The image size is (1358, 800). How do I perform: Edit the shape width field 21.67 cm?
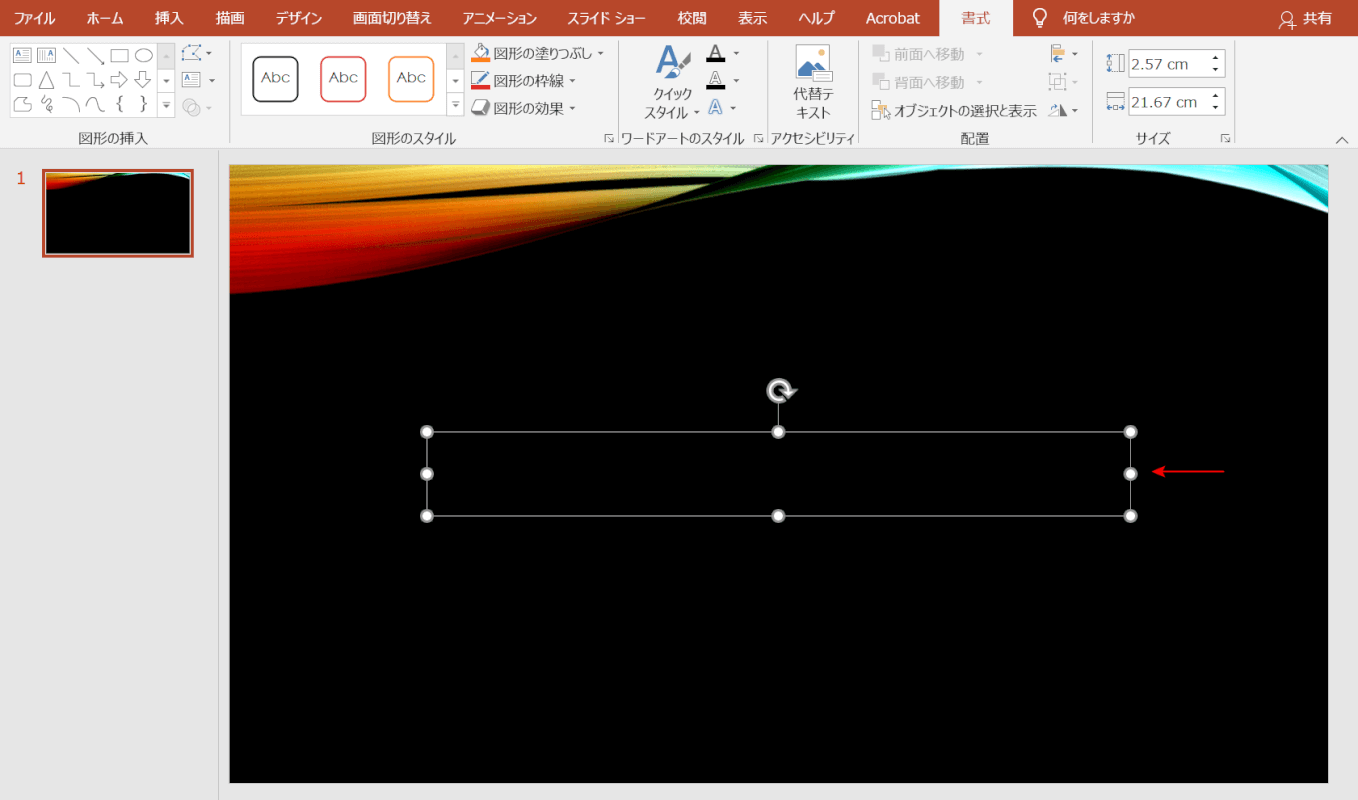click(1167, 102)
